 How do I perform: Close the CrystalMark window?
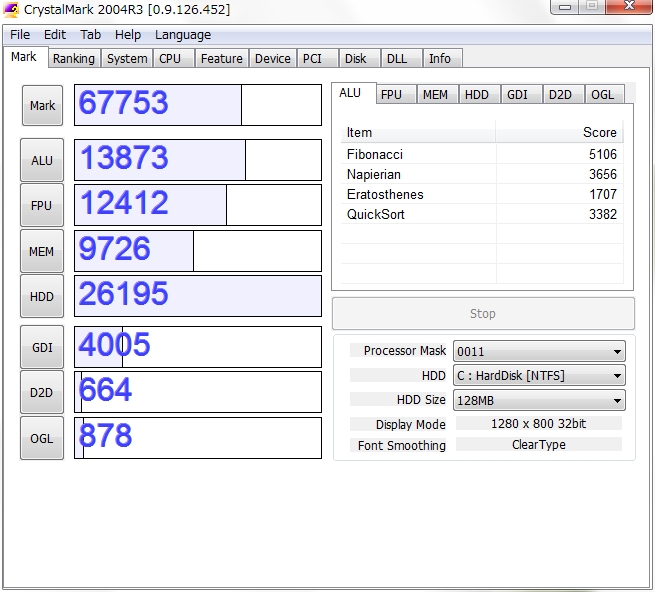(x=629, y=6)
